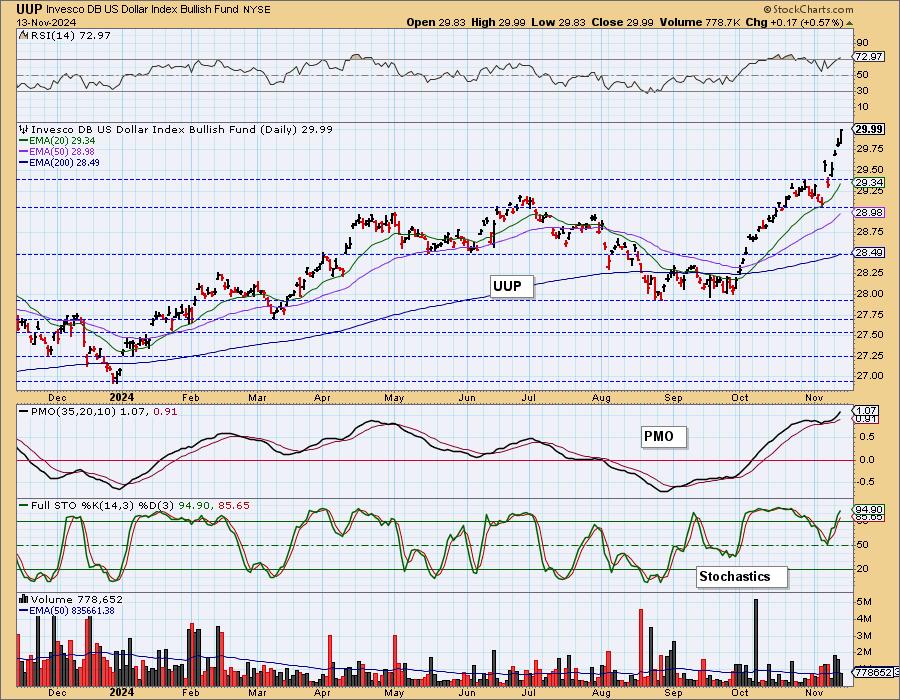The width and height of the screenshot is (900, 700).
Task: Click the price-bar icon beside Invesco (Daily) legend
Action: pos(24,129)
